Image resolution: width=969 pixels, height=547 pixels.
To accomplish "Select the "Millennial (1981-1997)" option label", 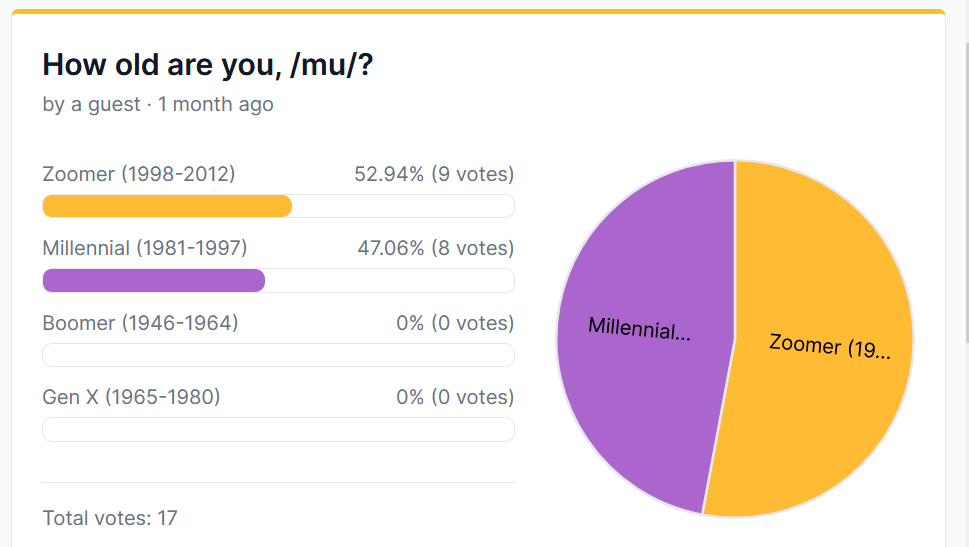I will (145, 248).
